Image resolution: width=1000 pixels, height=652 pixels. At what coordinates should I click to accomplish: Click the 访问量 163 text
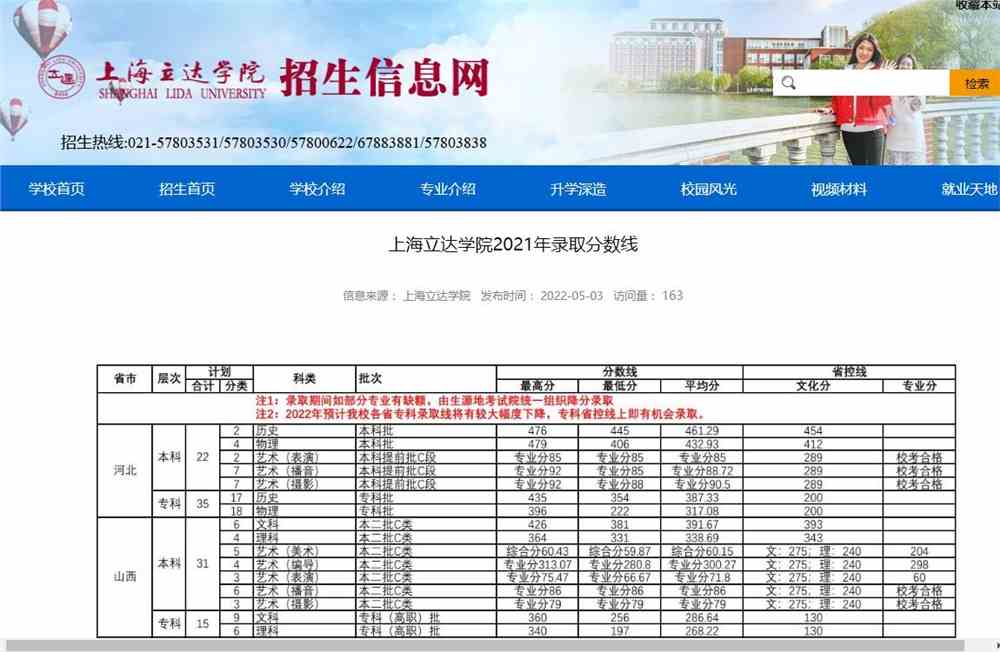[648, 296]
